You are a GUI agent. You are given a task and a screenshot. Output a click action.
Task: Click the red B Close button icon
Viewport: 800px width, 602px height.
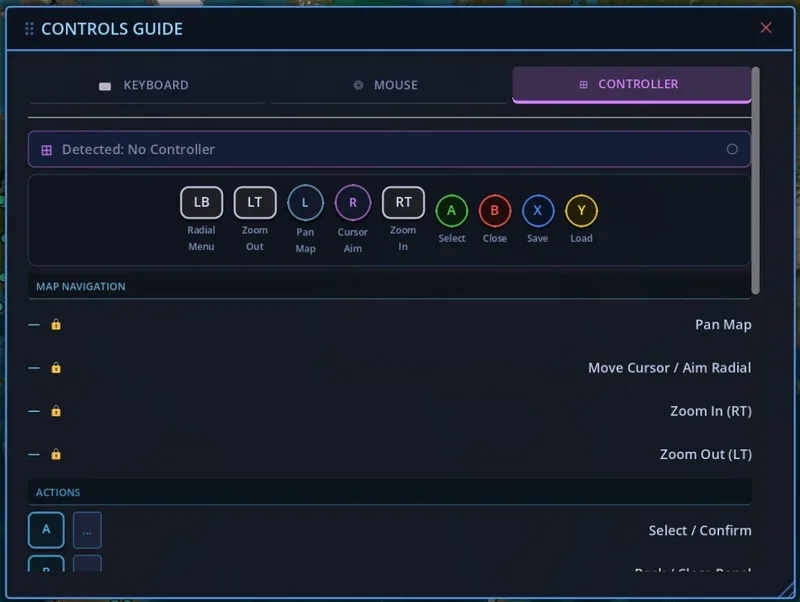(495, 211)
